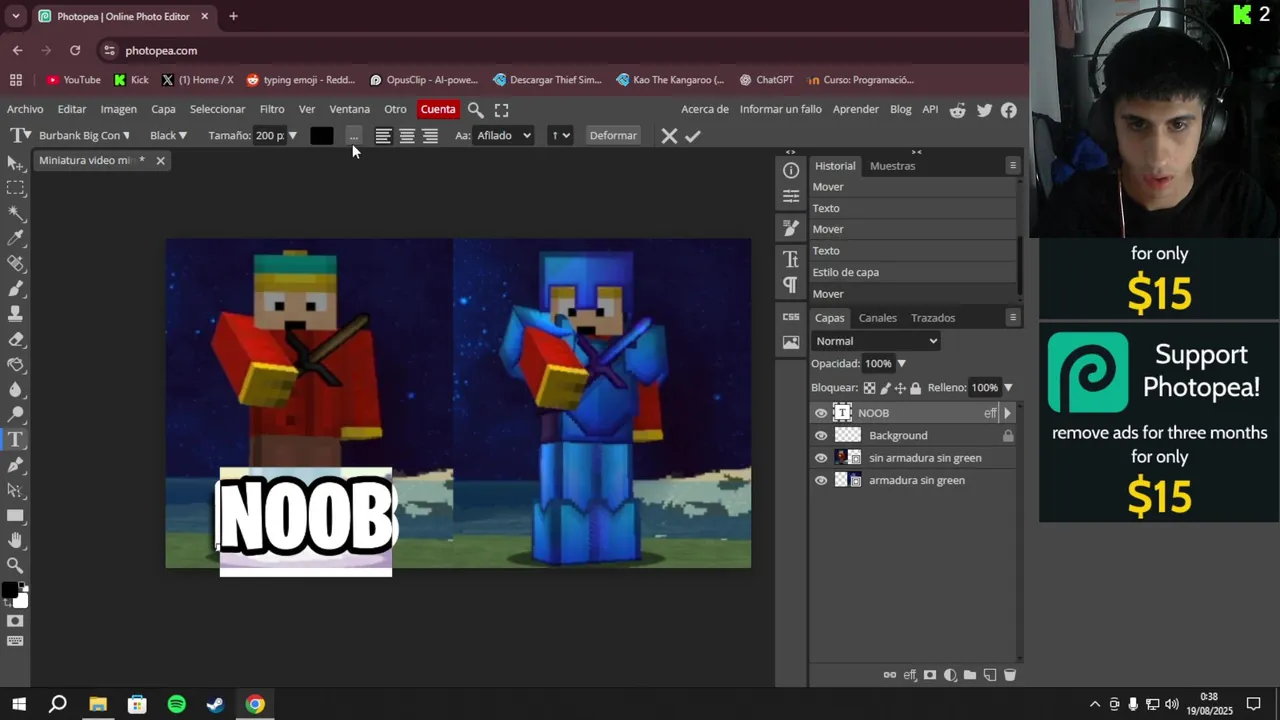Switch to the Canales tab
The width and height of the screenshot is (1280, 720).
coord(878,318)
